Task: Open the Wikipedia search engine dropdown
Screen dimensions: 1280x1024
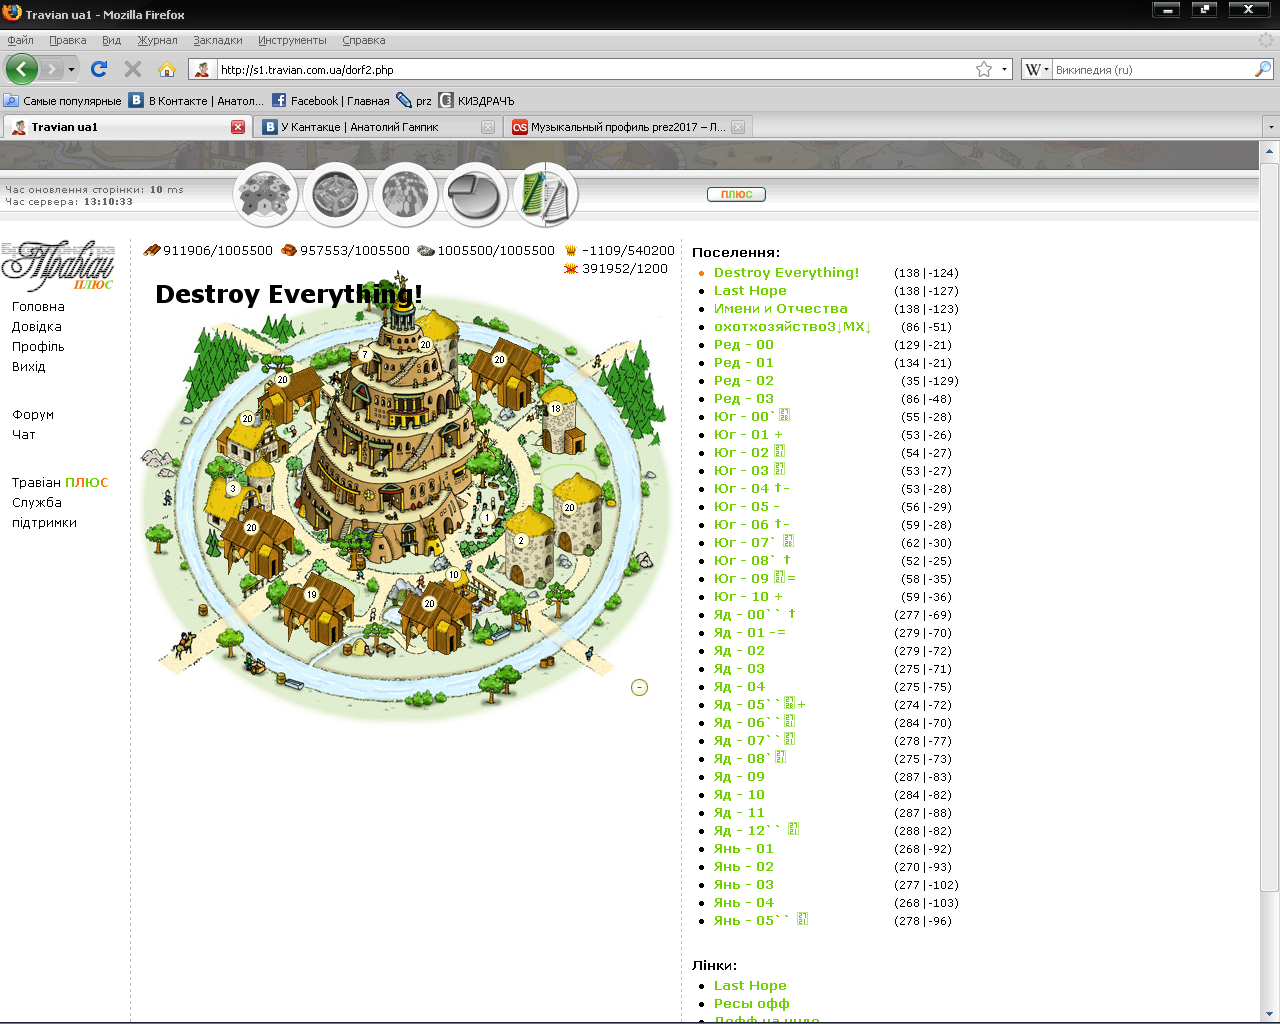Action: (1036, 69)
